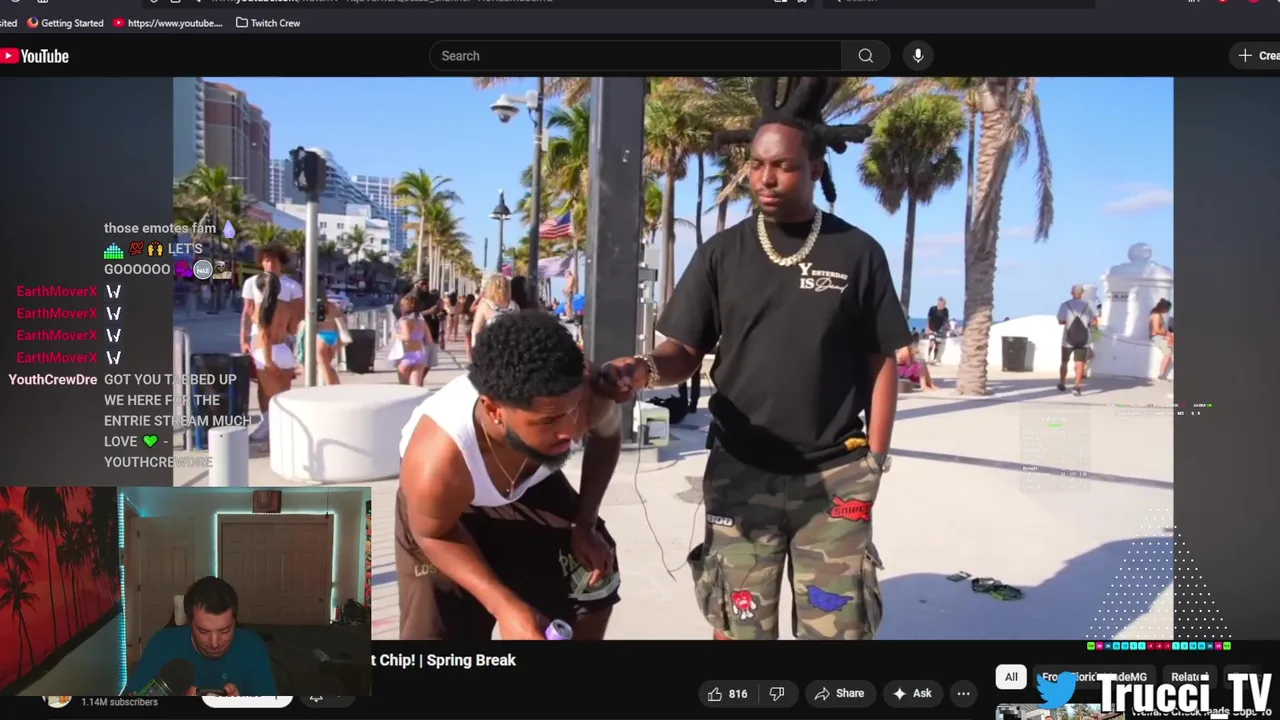This screenshot has width=1280, height=720.
Task: Click the Ask button under the video
Action: pyautogui.click(x=912, y=693)
